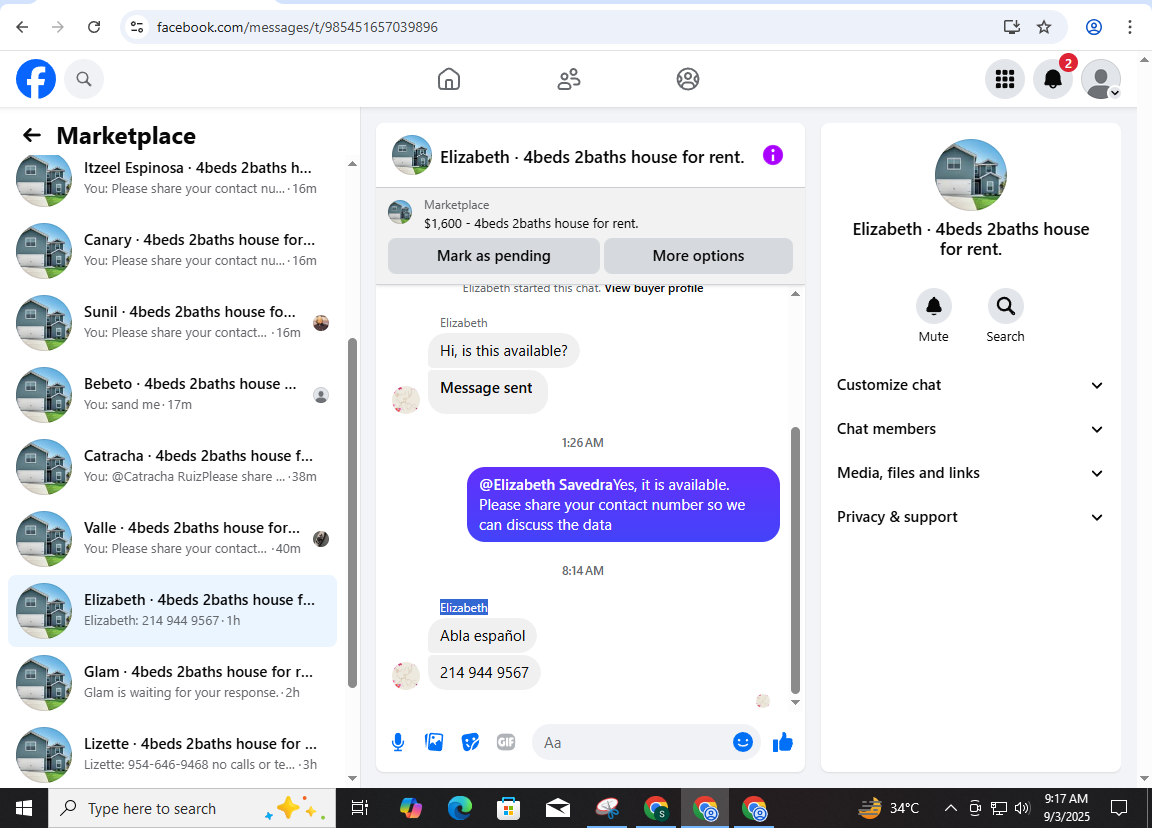The image size is (1152, 828).
Task: Click Windows taskbar search box
Action: pos(192,808)
